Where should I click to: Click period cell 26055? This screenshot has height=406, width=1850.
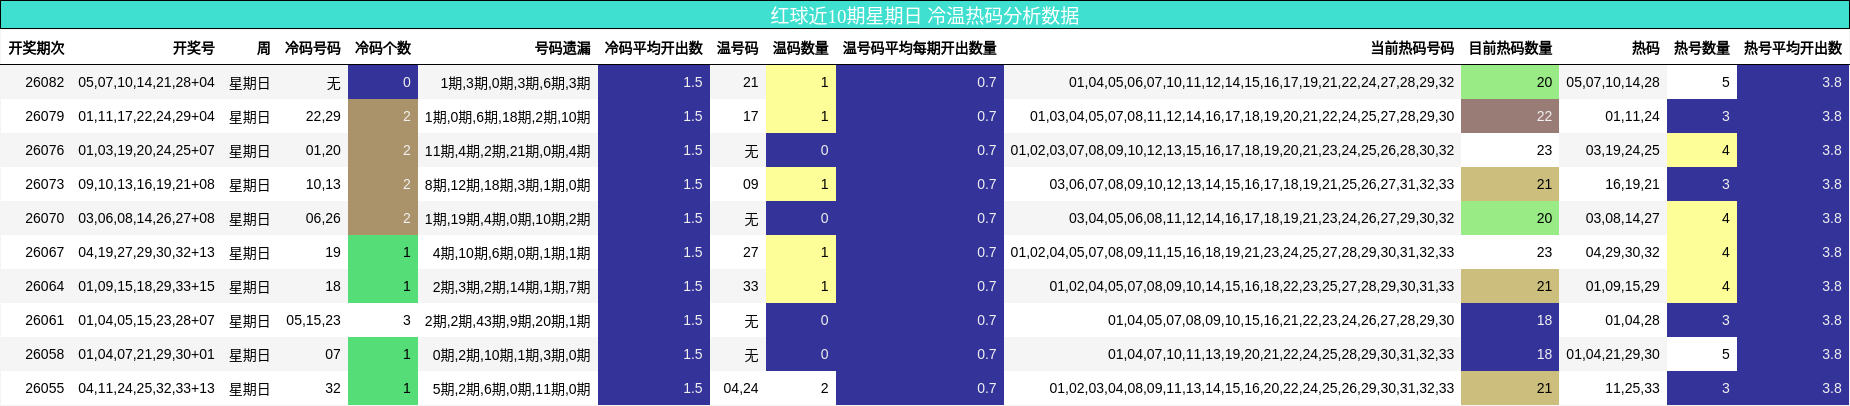point(45,388)
